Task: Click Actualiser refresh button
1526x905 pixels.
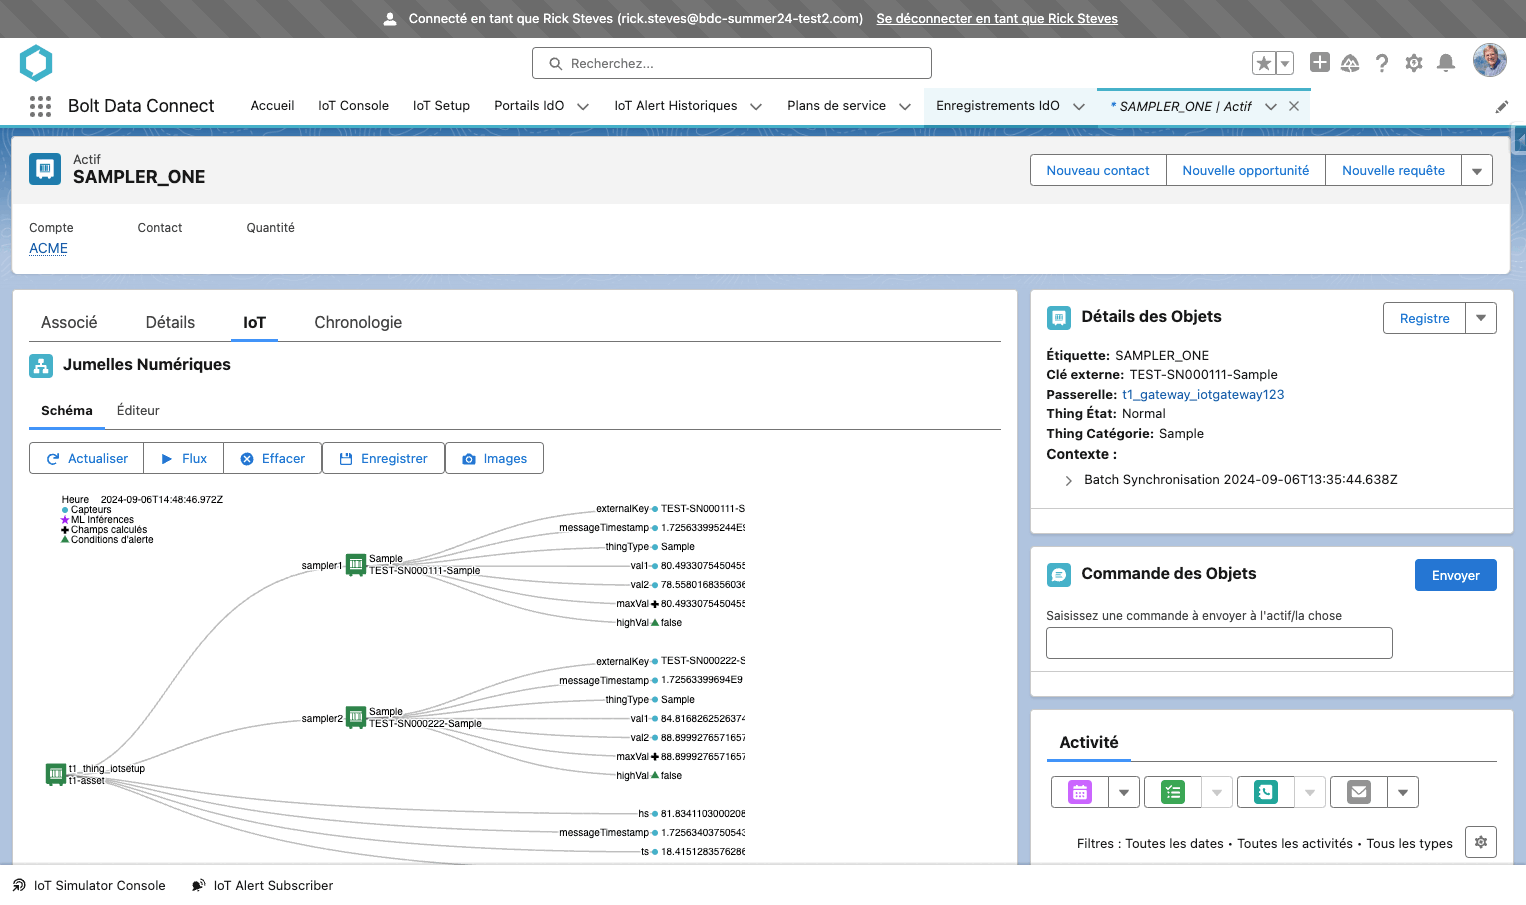Action: [87, 458]
